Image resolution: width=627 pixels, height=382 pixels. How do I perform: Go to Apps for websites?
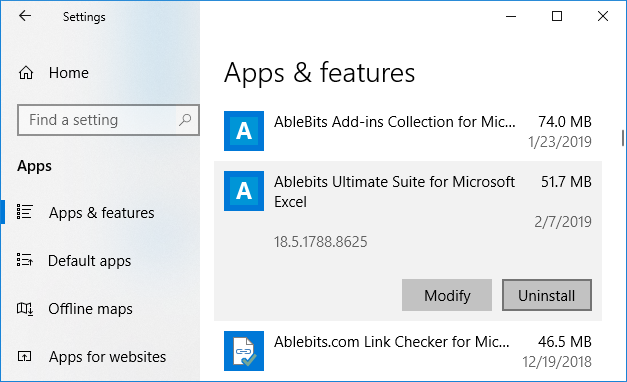[107, 357]
